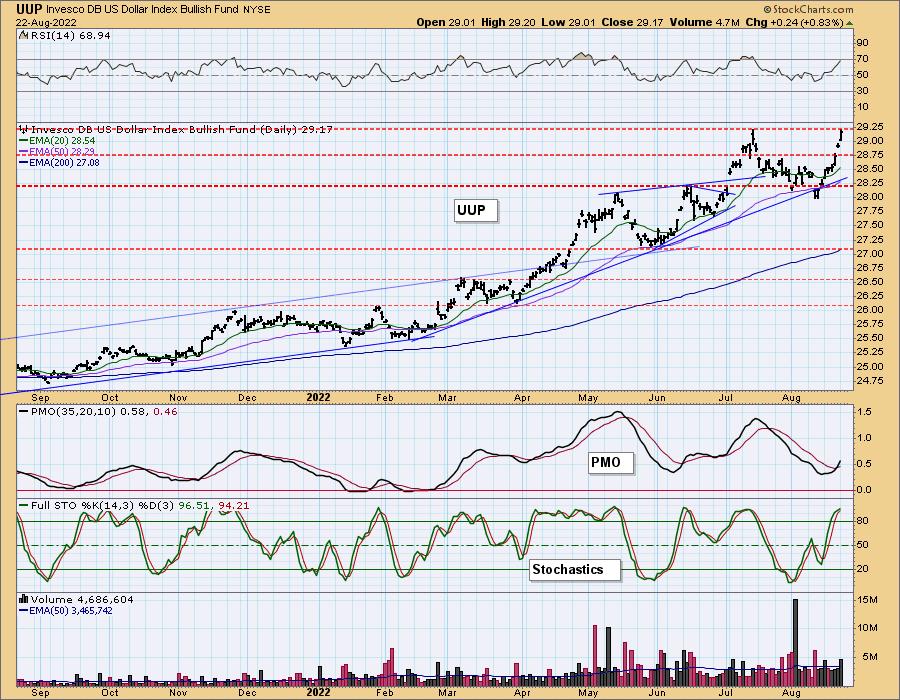Click the 80 level on Stochastics axis

863,521
